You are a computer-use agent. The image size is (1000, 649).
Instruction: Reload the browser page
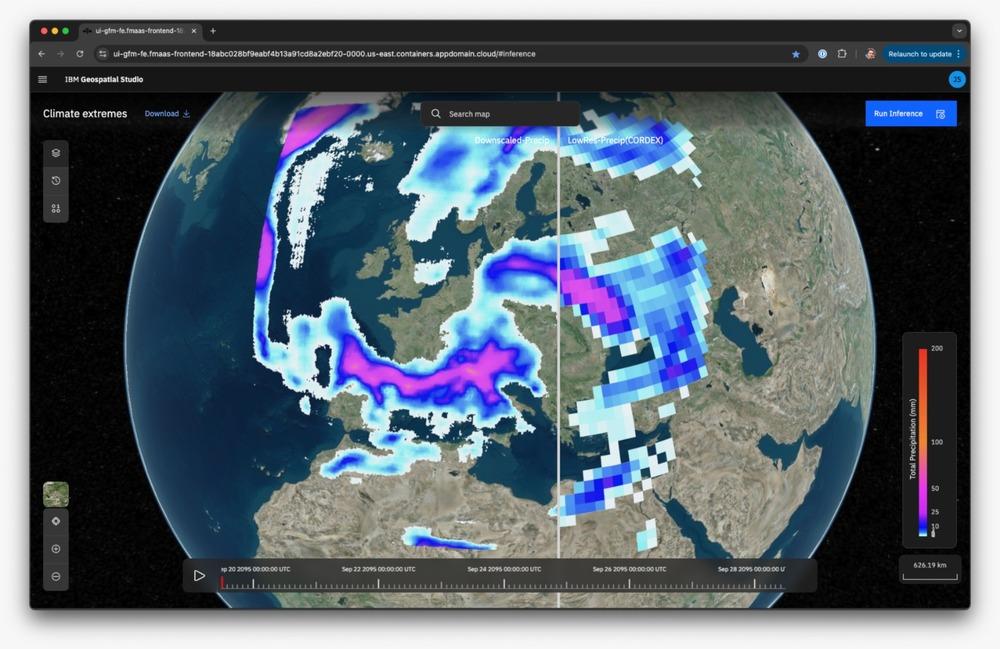(x=80, y=54)
